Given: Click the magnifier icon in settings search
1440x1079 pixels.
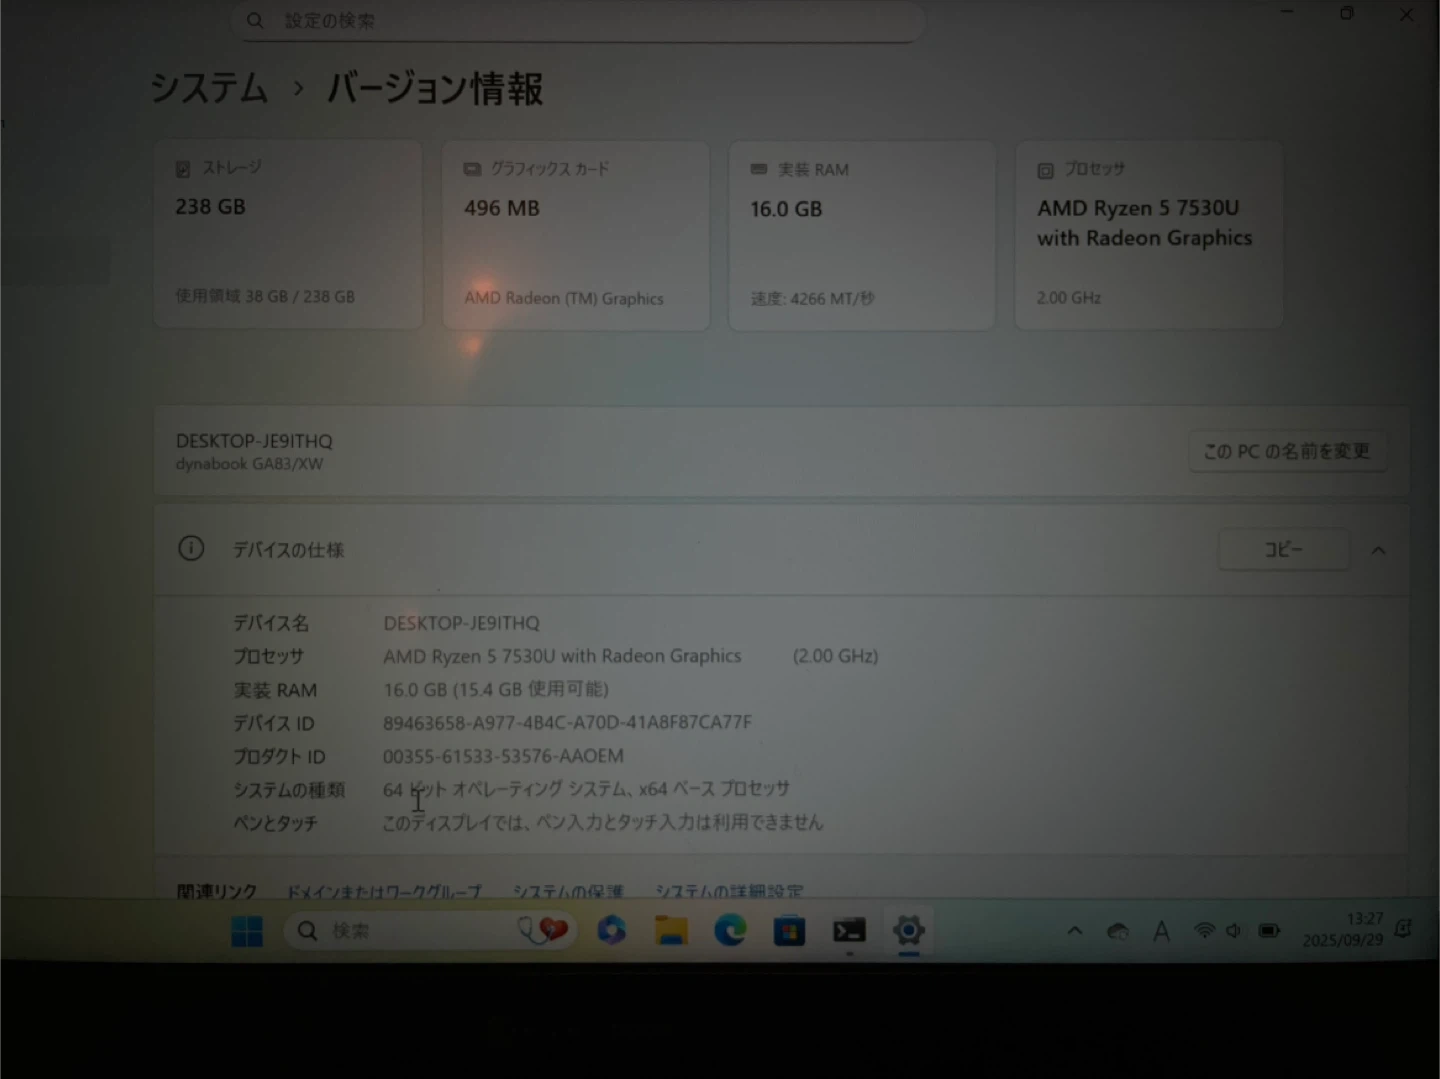Looking at the screenshot, I should [x=255, y=20].
